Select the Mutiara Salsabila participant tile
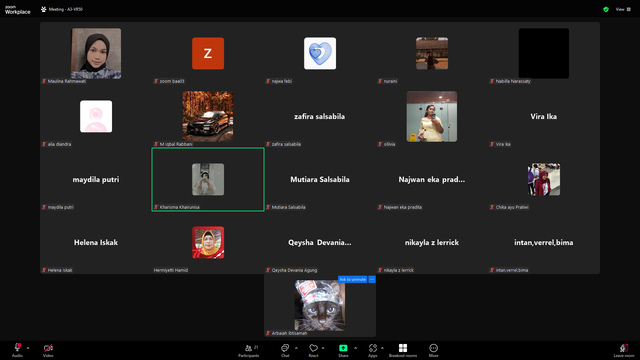This screenshot has width=640, height=360. tap(320, 180)
